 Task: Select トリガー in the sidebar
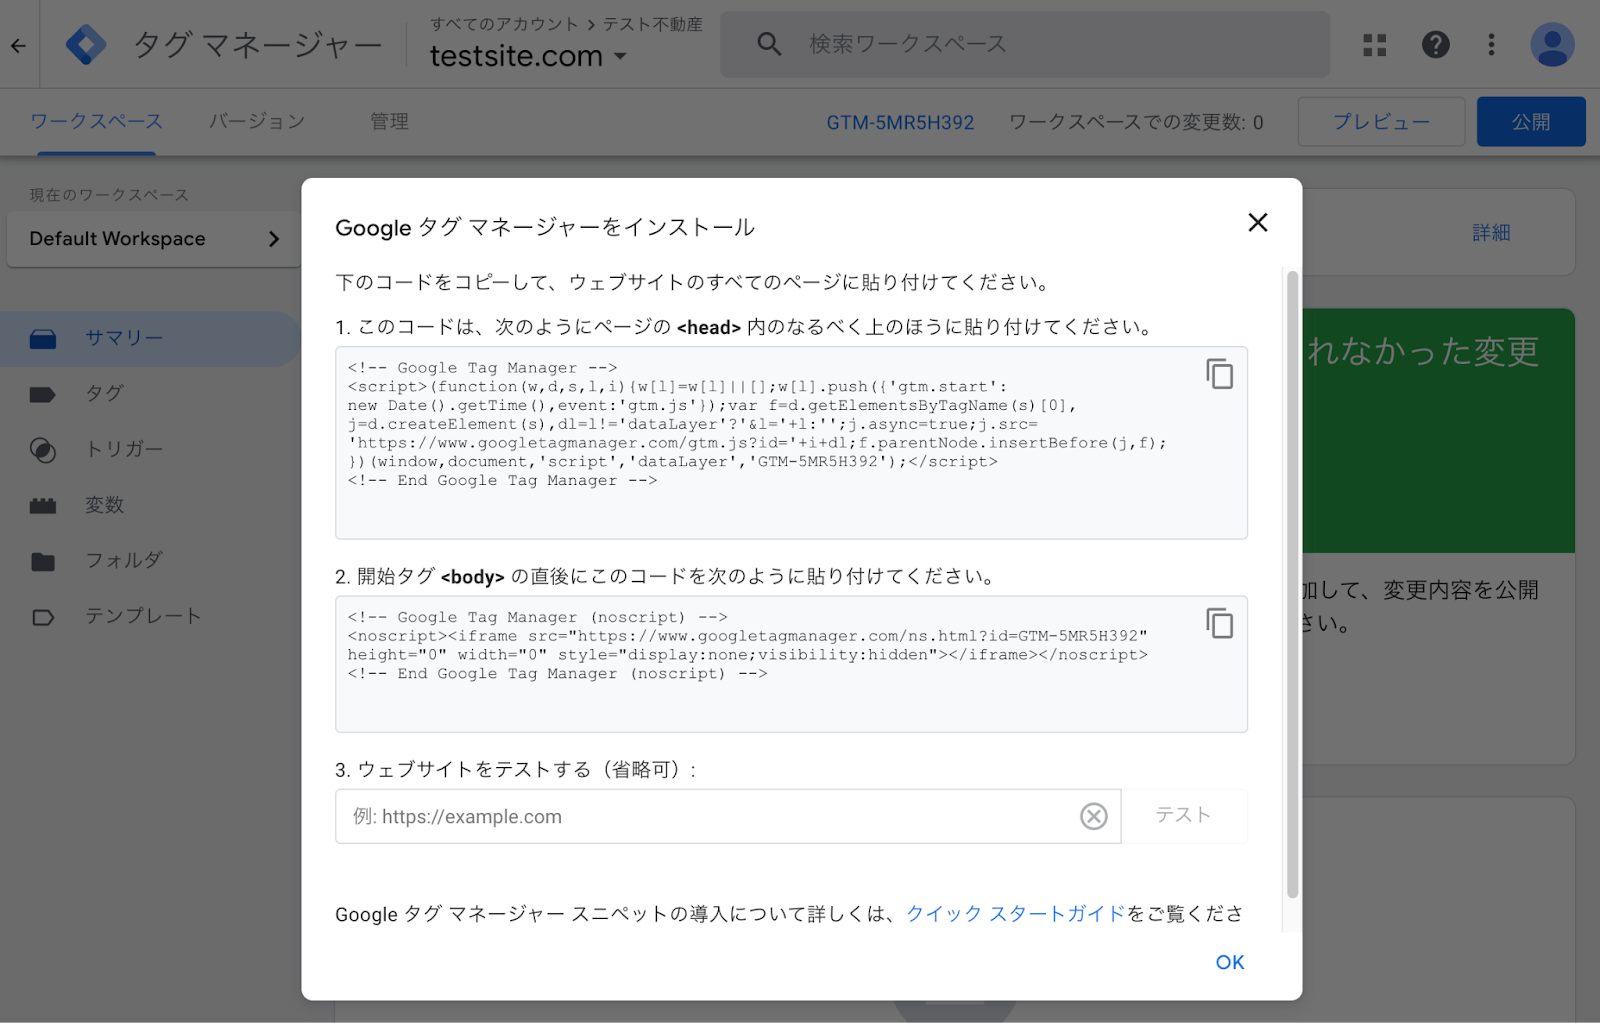(x=124, y=449)
